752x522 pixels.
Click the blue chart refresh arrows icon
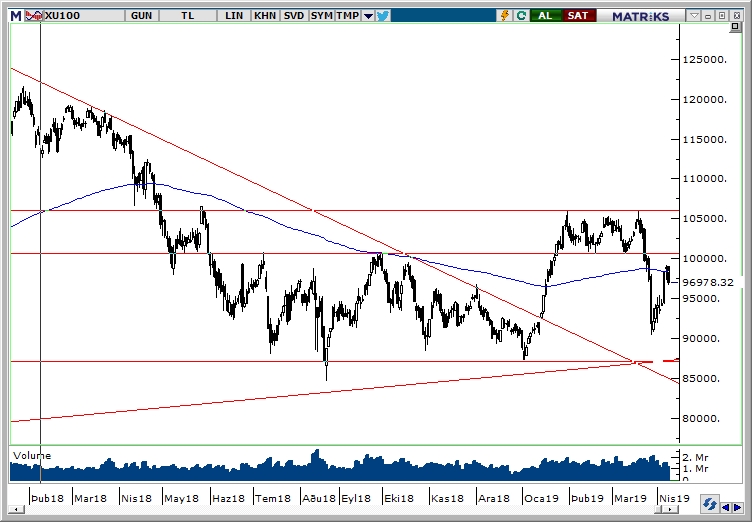(x=709, y=504)
